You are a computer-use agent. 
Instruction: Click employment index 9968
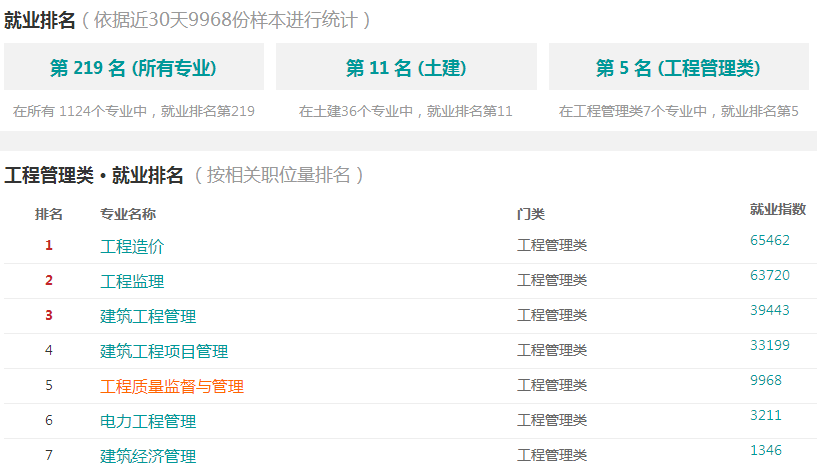765,380
